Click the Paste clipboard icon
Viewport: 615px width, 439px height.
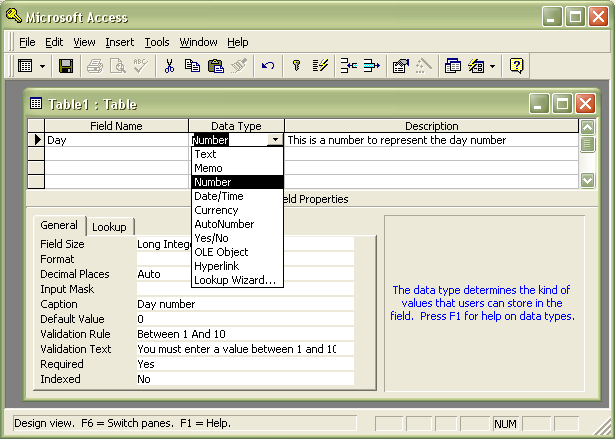click(x=215, y=66)
